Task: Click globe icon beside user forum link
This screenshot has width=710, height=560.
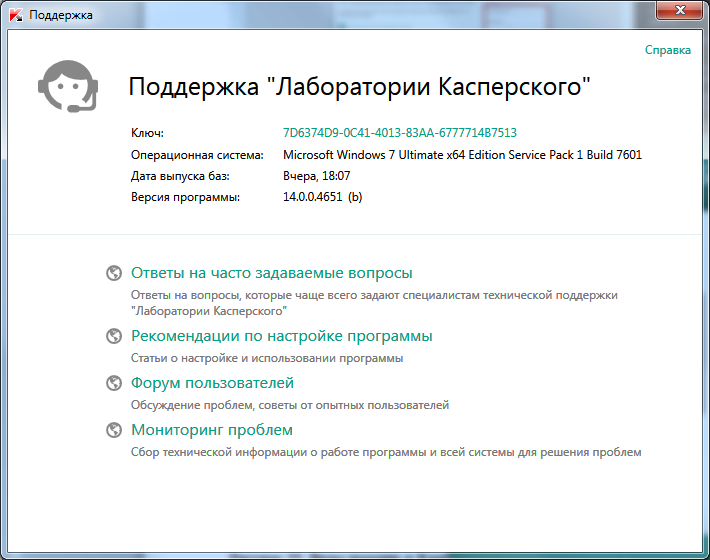Action: pos(114,383)
